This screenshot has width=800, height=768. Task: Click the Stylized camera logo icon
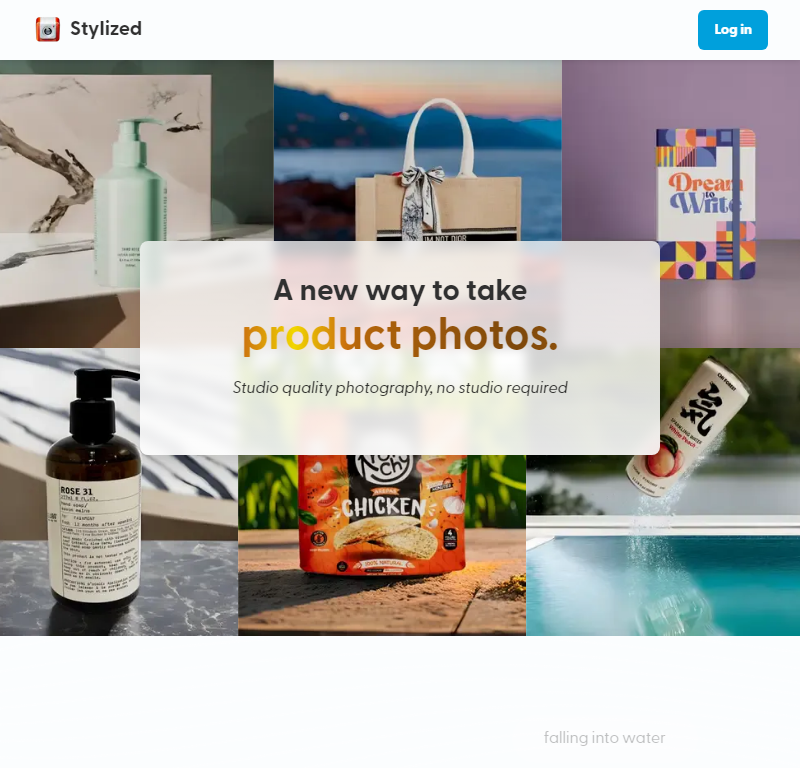tap(47, 29)
